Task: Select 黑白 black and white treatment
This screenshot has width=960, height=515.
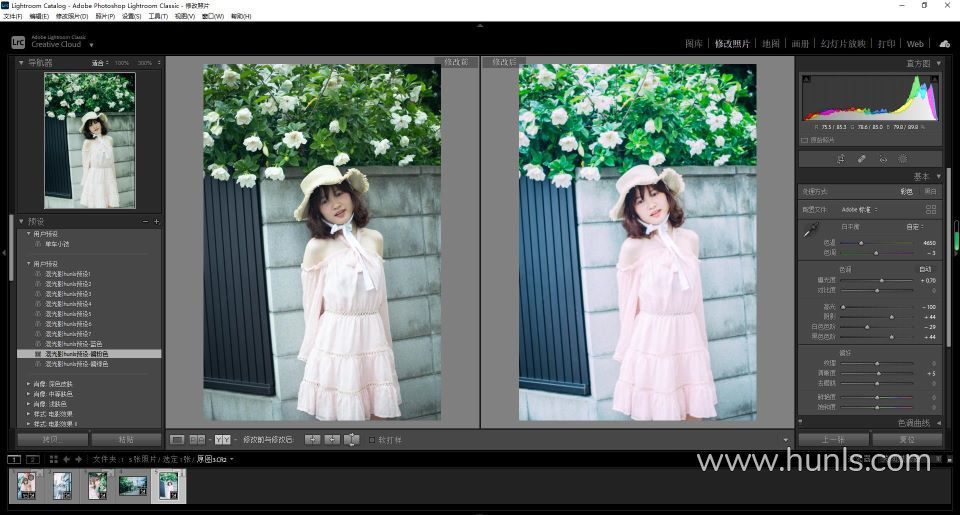Action: 930,192
